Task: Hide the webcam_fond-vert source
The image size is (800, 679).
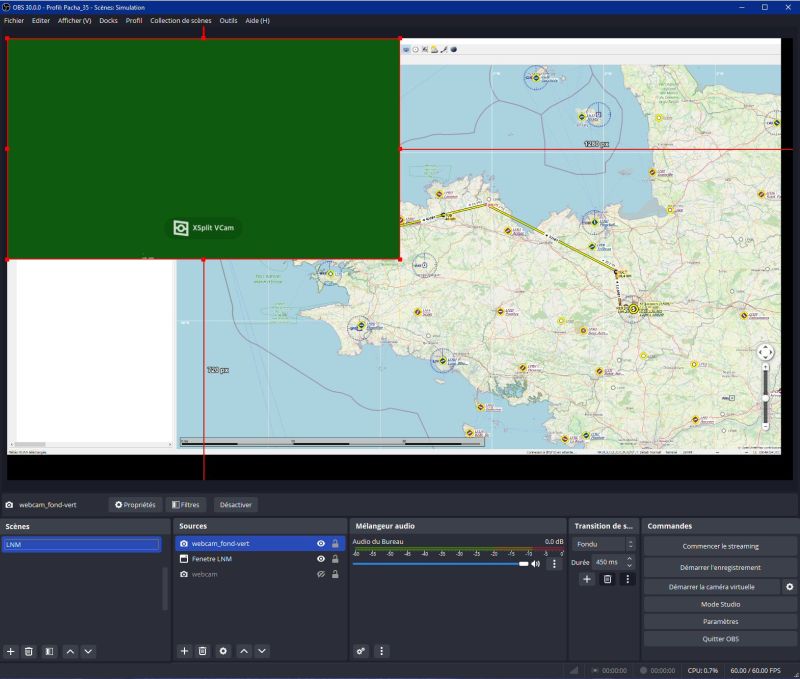Action: coord(321,543)
